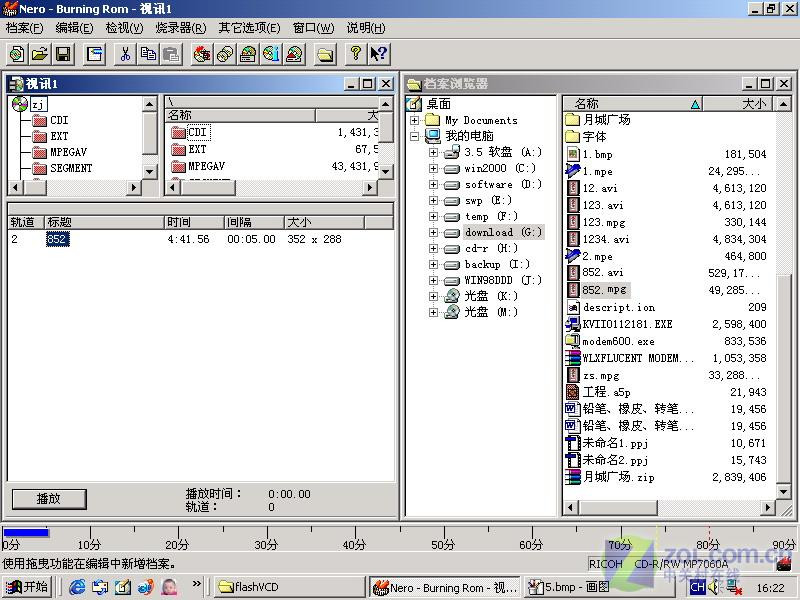Expand cd-r (H:) drive node
The height and width of the screenshot is (600, 800).
point(433,248)
